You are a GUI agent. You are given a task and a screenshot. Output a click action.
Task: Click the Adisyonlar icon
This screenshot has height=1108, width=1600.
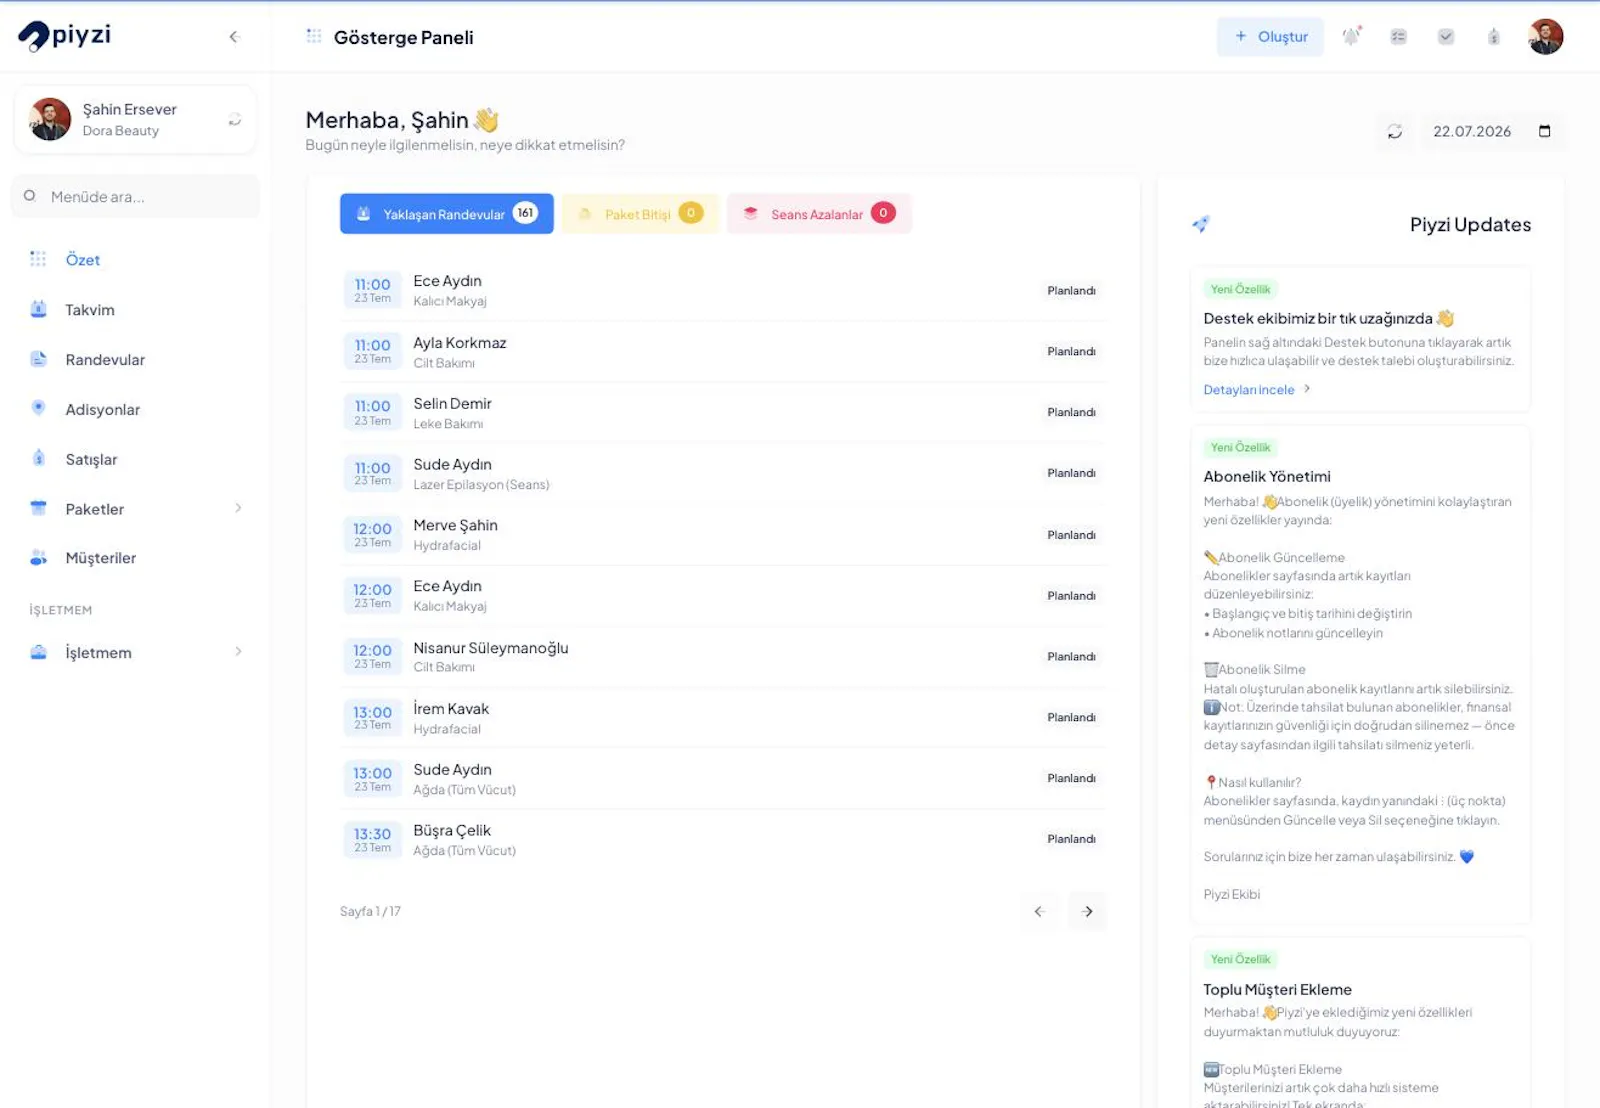38,408
